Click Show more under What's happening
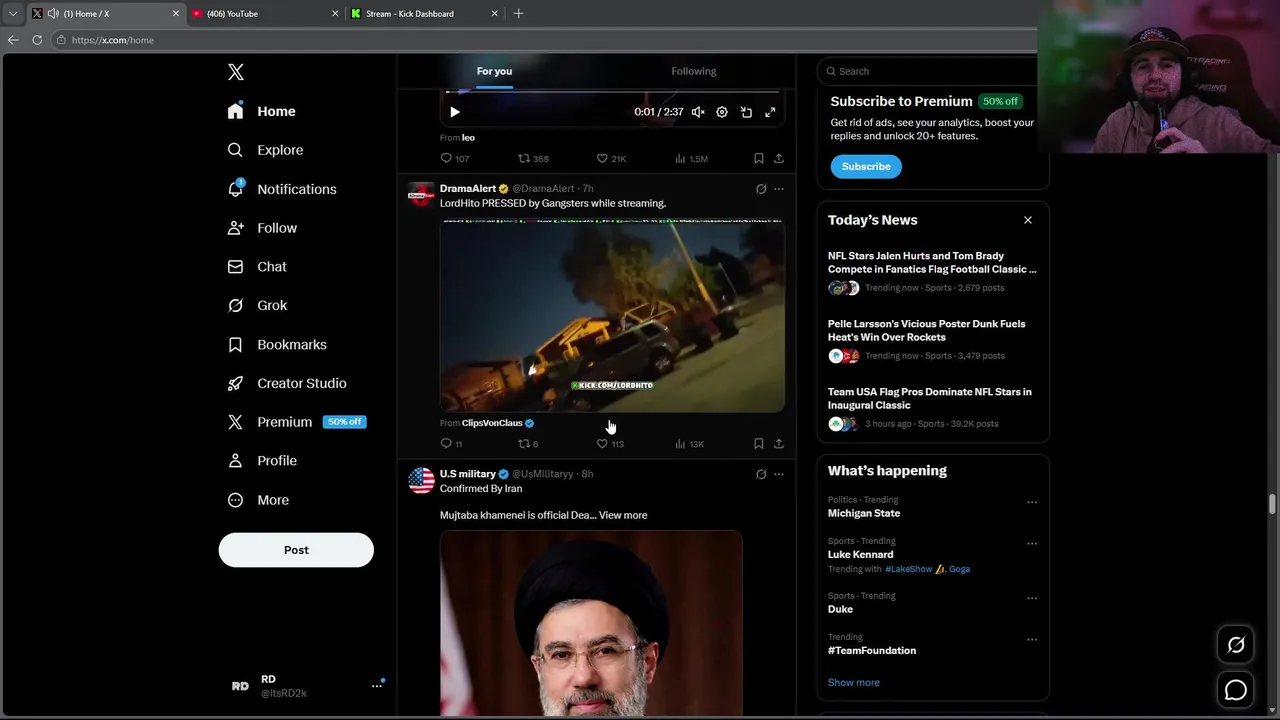Screen dimensions: 1280x720 [854, 682]
